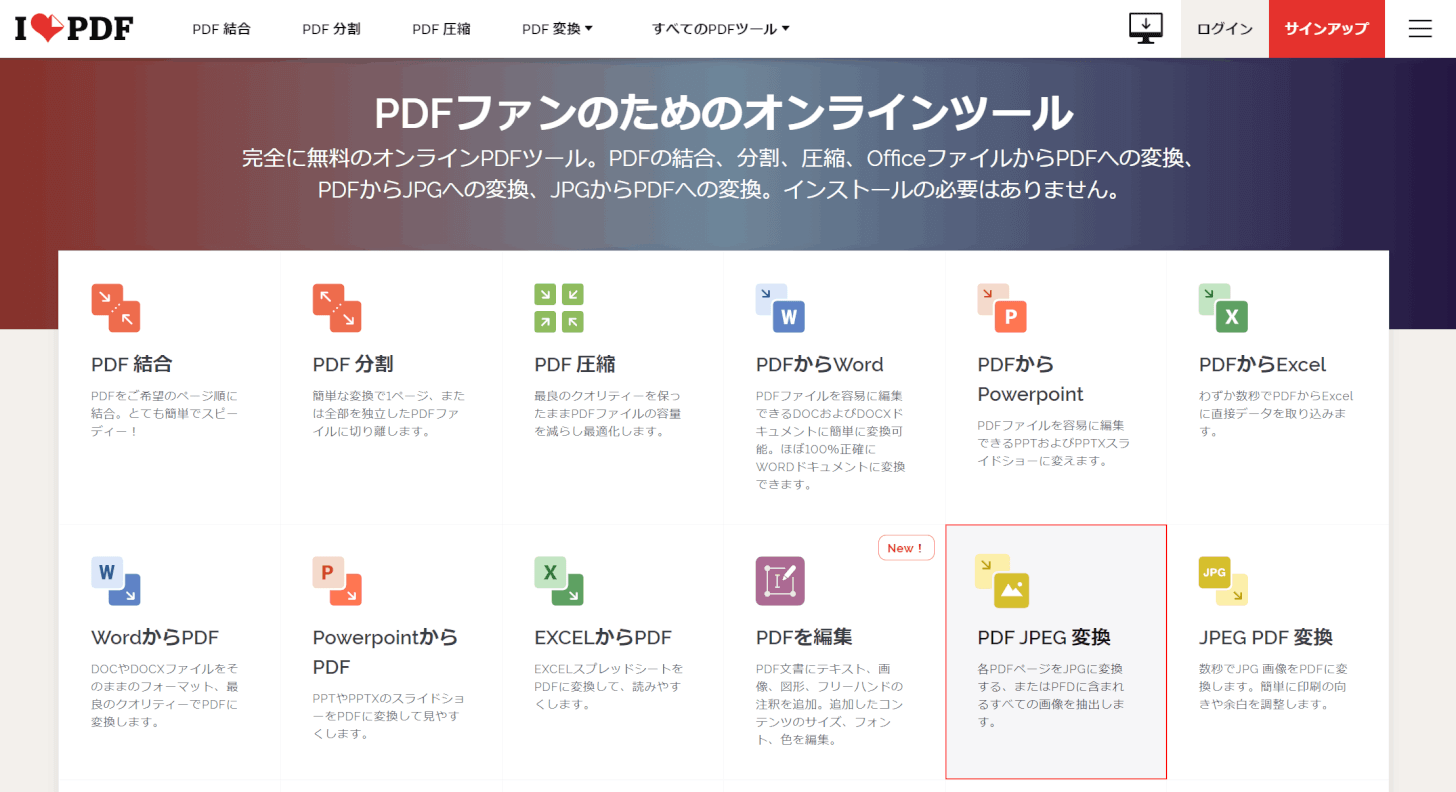Click the JPEG PDF 変換 icon
Screen dimensions: 1456x792
pyautogui.click(x=1224, y=581)
